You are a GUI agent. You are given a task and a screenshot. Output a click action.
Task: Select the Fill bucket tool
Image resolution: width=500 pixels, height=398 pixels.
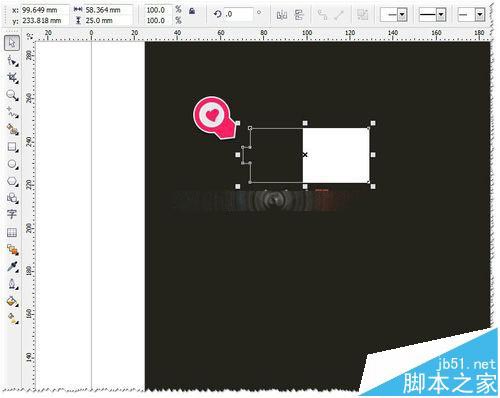pos(12,301)
